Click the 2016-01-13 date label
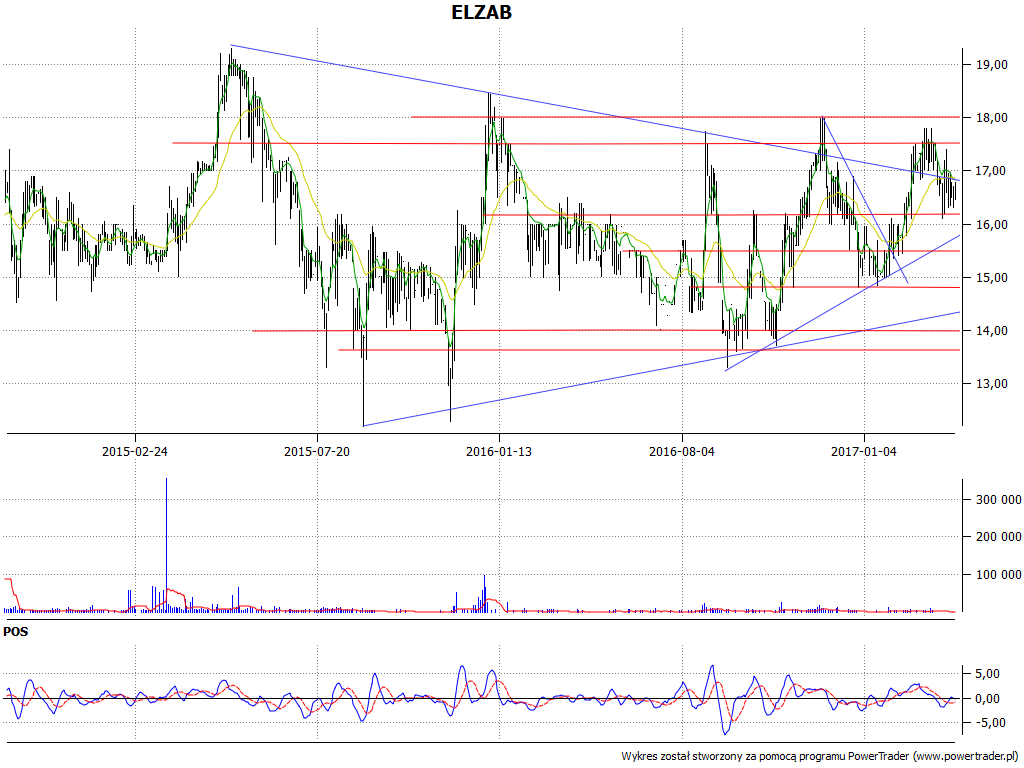1024x768 pixels. point(499,451)
